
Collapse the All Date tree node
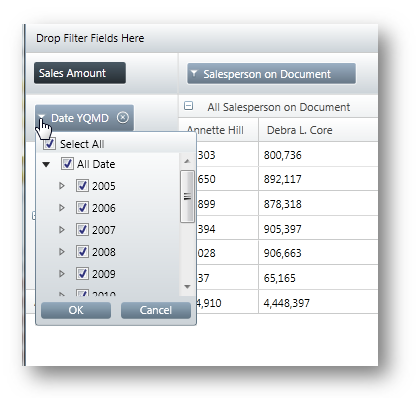pyautogui.click(x=46, y=164)
